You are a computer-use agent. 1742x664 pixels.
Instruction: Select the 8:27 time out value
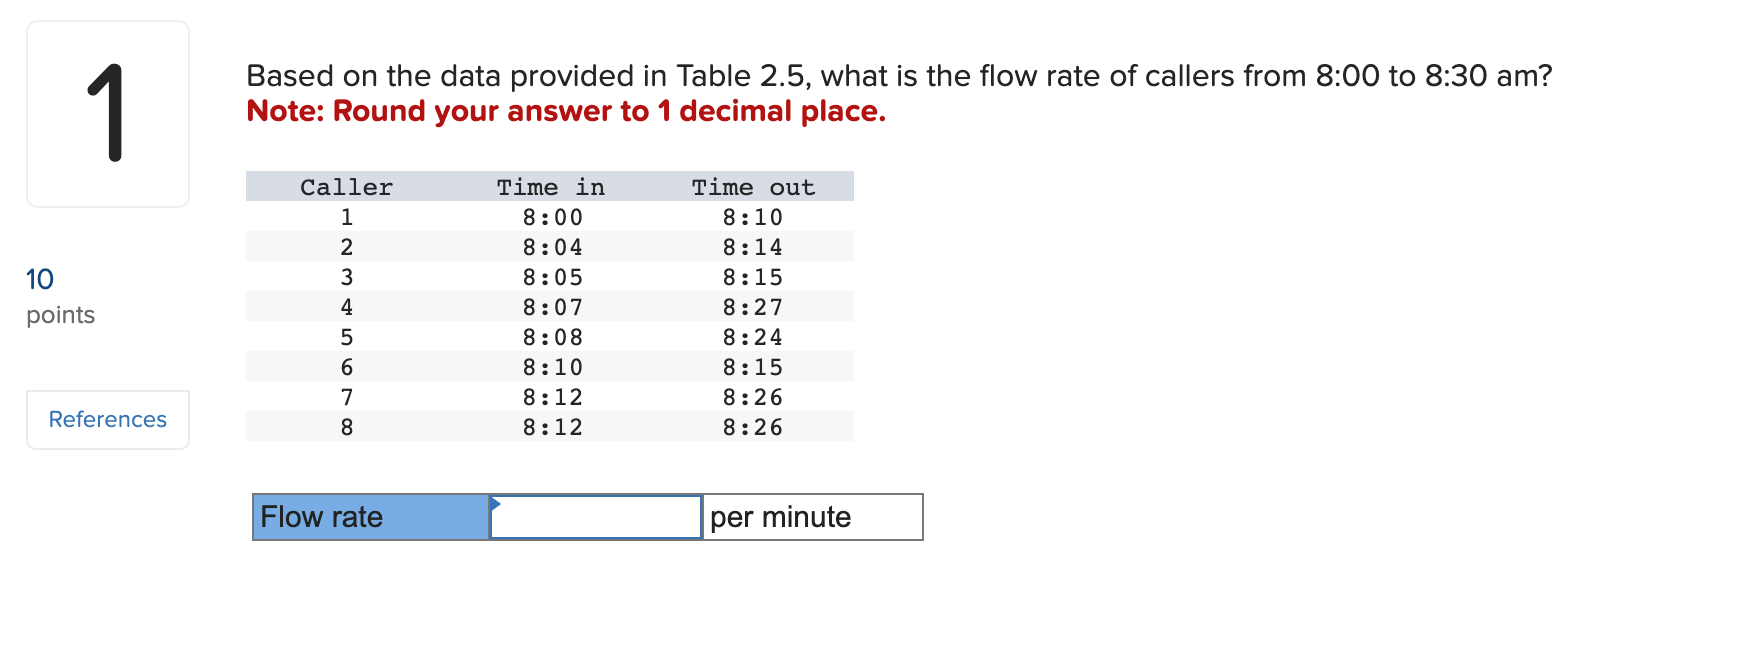click(753, 307)
